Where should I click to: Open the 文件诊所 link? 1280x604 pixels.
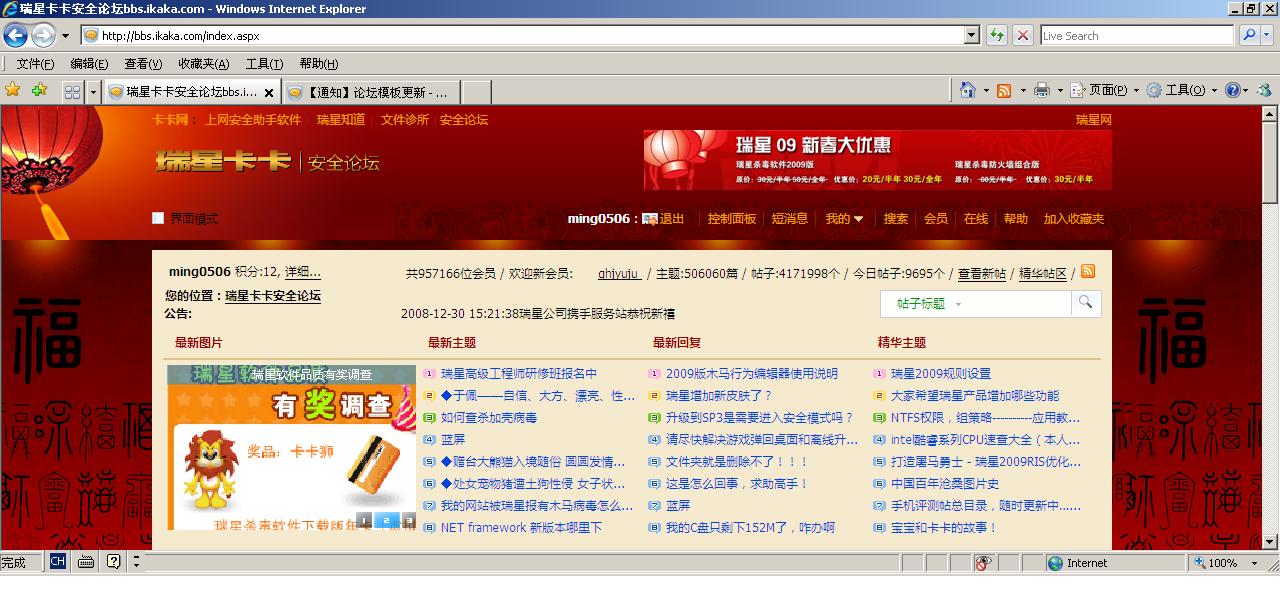[x=405, y=119]
